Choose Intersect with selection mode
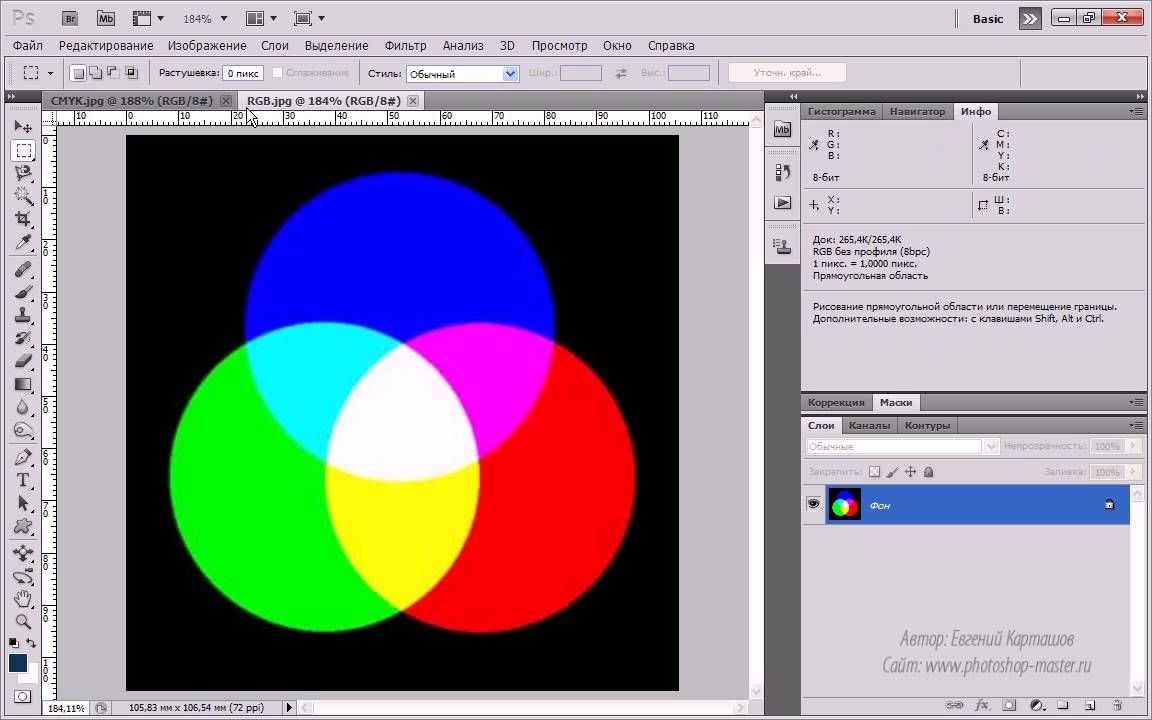1152x720 pixels. [x=132, y=73]
